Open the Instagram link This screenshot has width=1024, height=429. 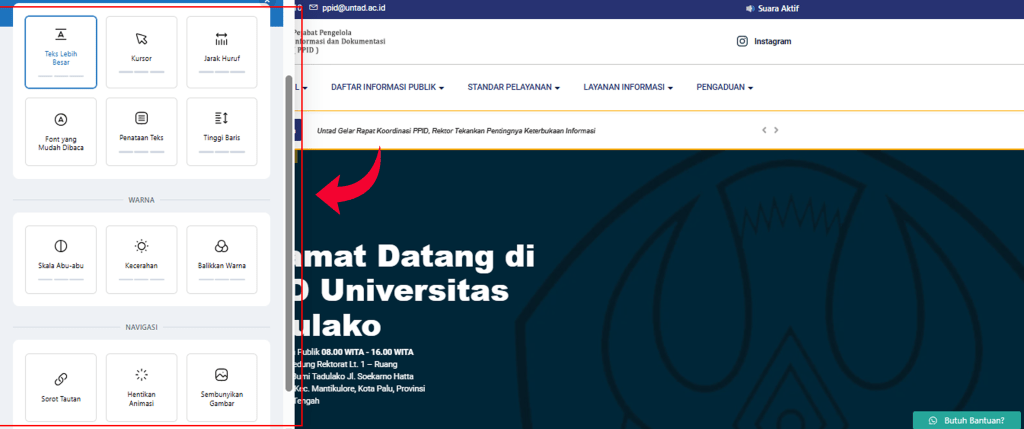tap(764, 42)
